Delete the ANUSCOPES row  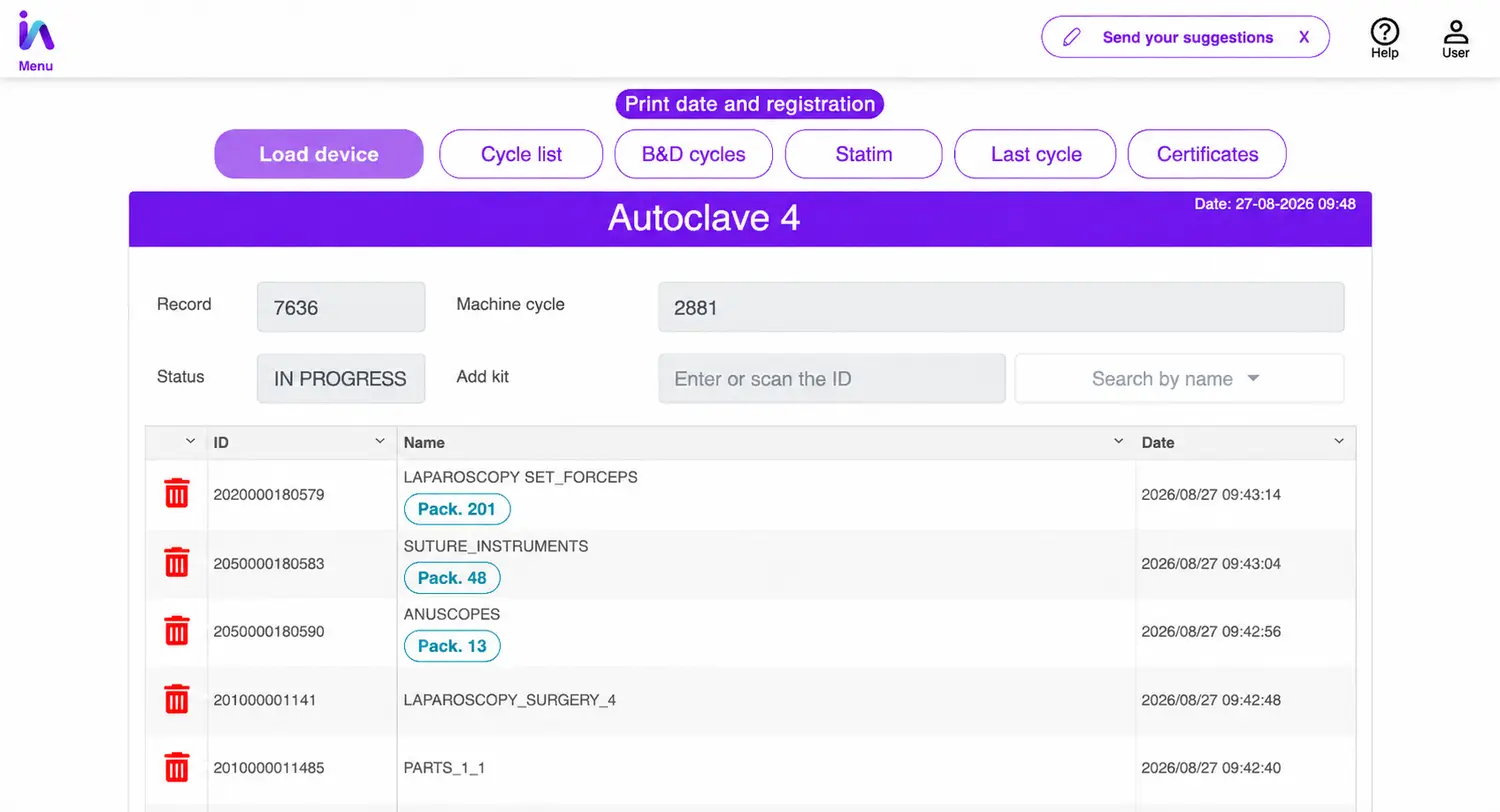pyautogui.click(x=176, y=631)
